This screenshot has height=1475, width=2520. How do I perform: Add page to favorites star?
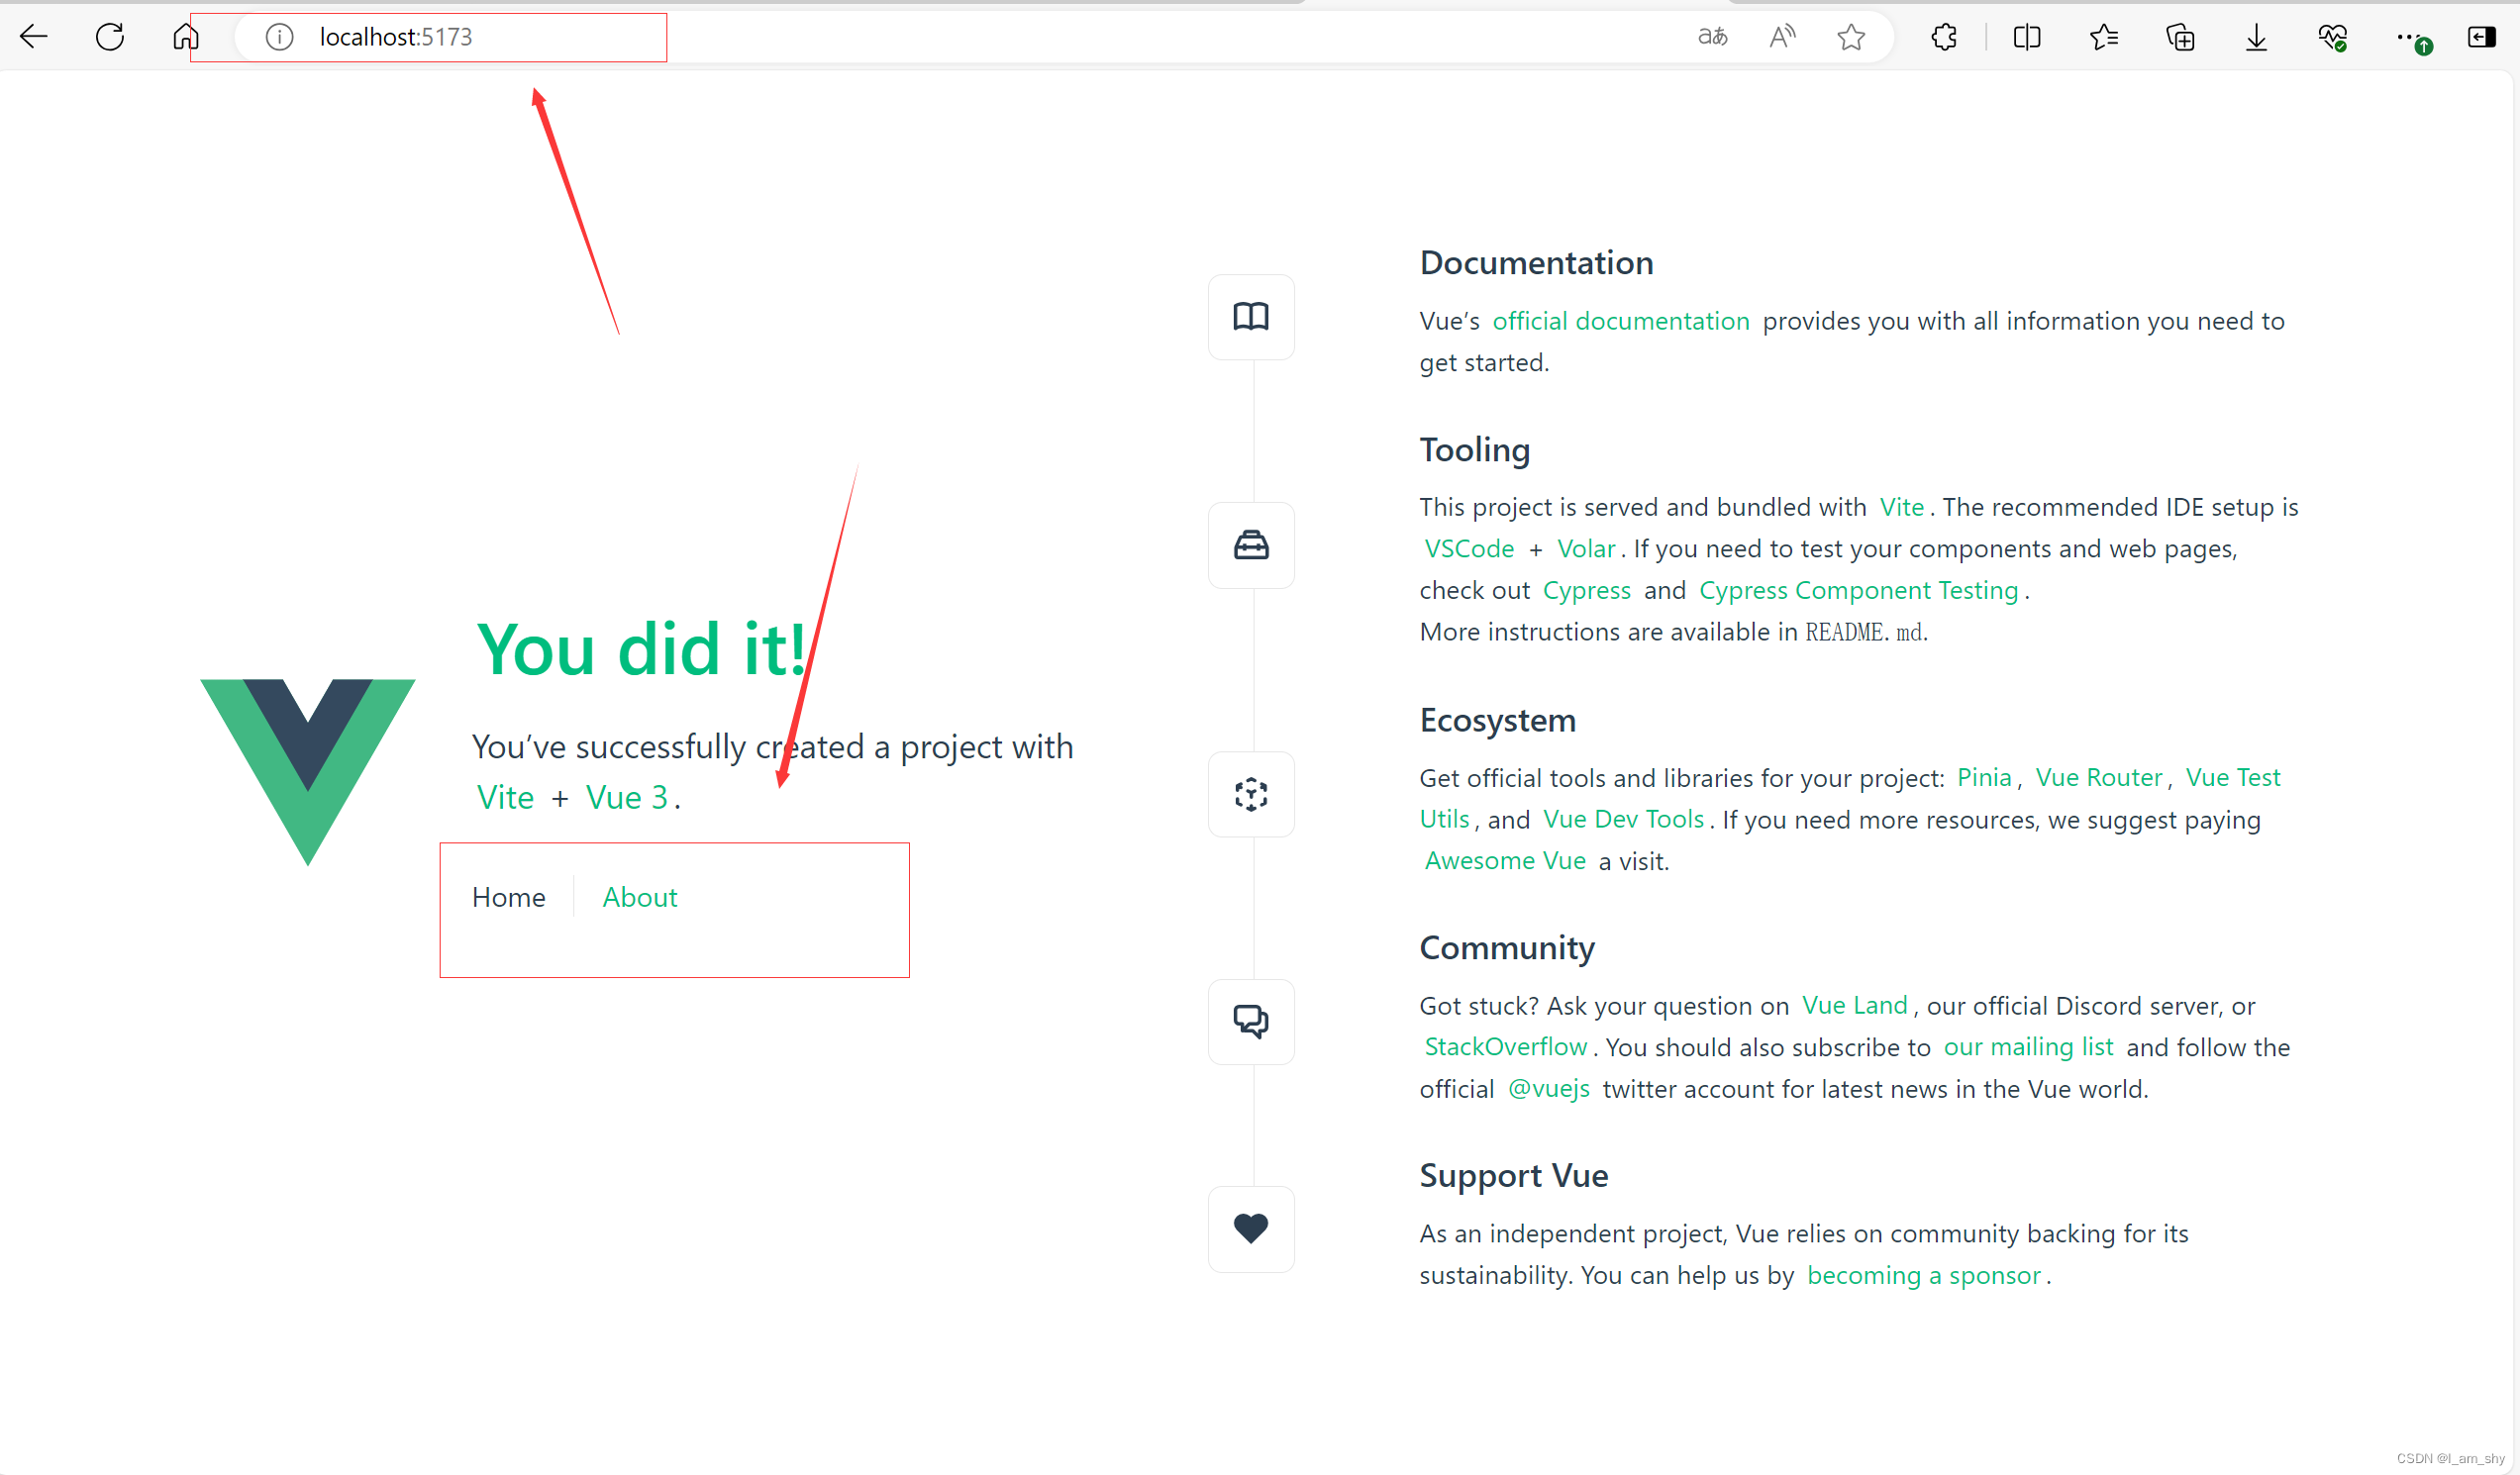click(1851, 38)
